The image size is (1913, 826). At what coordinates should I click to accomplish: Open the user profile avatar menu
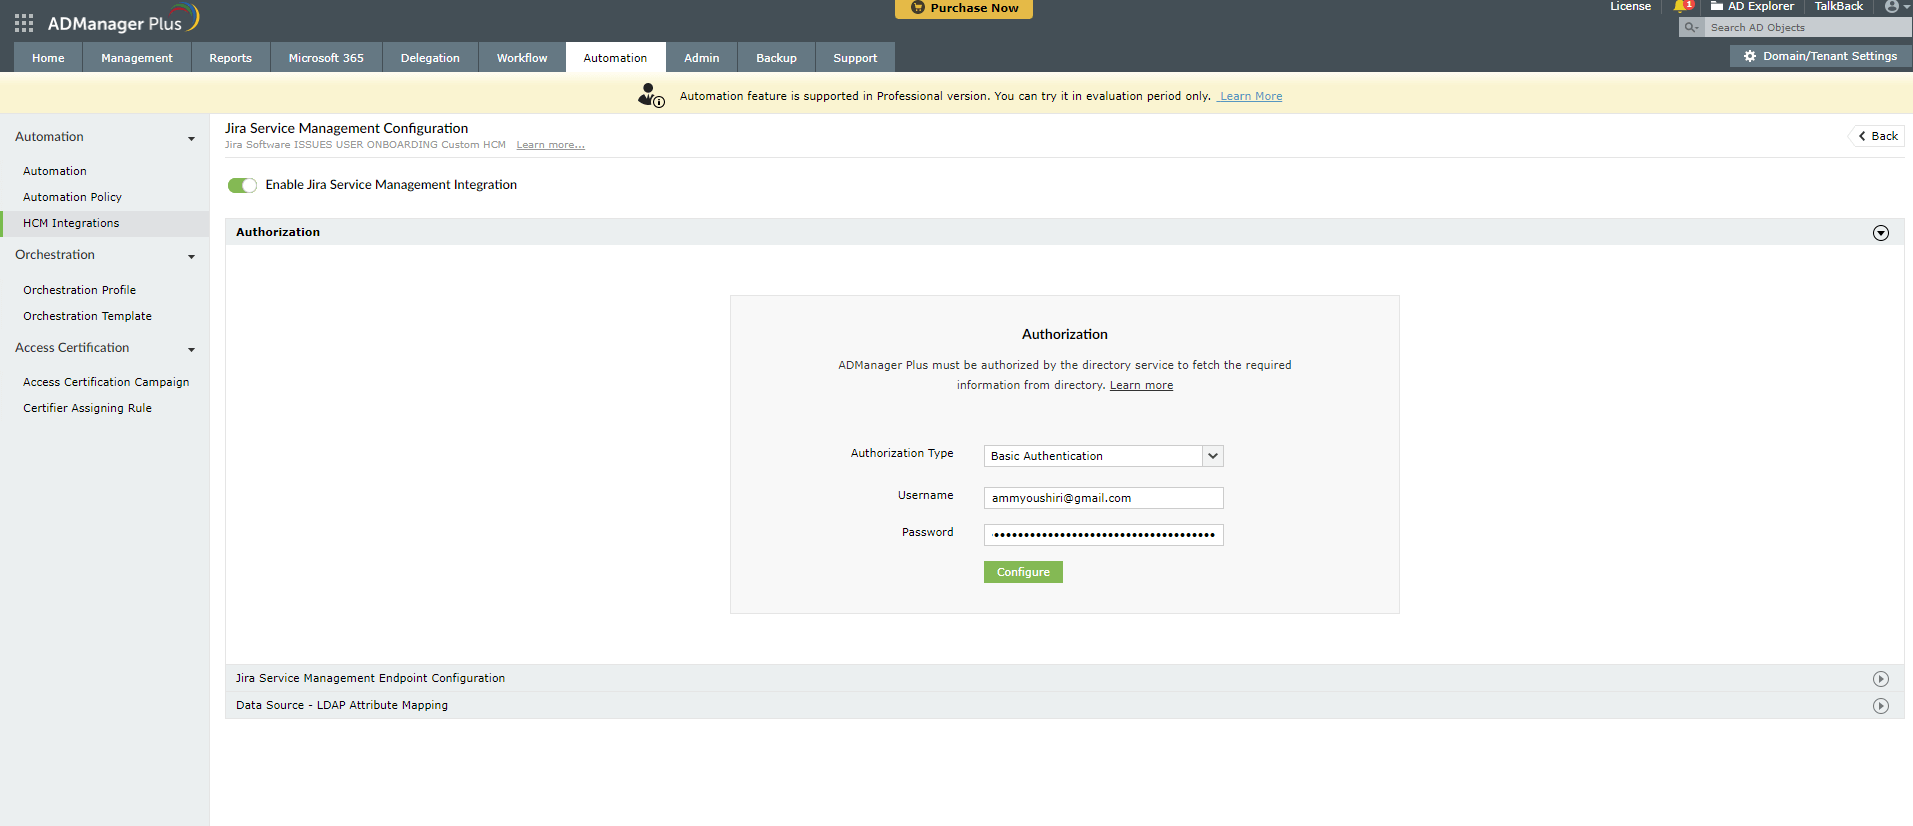tap(1897, 6)
